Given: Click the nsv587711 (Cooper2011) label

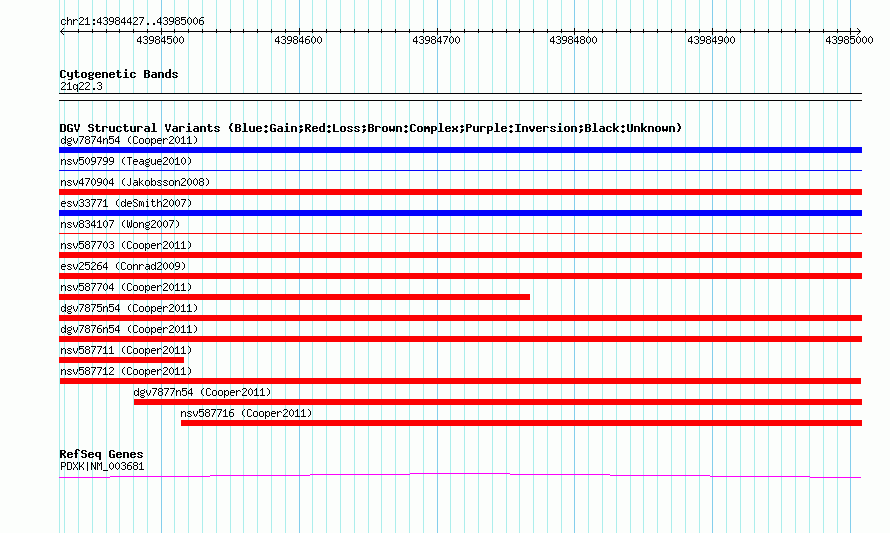Looking at the screenshot, I should (x=126, y=350).
